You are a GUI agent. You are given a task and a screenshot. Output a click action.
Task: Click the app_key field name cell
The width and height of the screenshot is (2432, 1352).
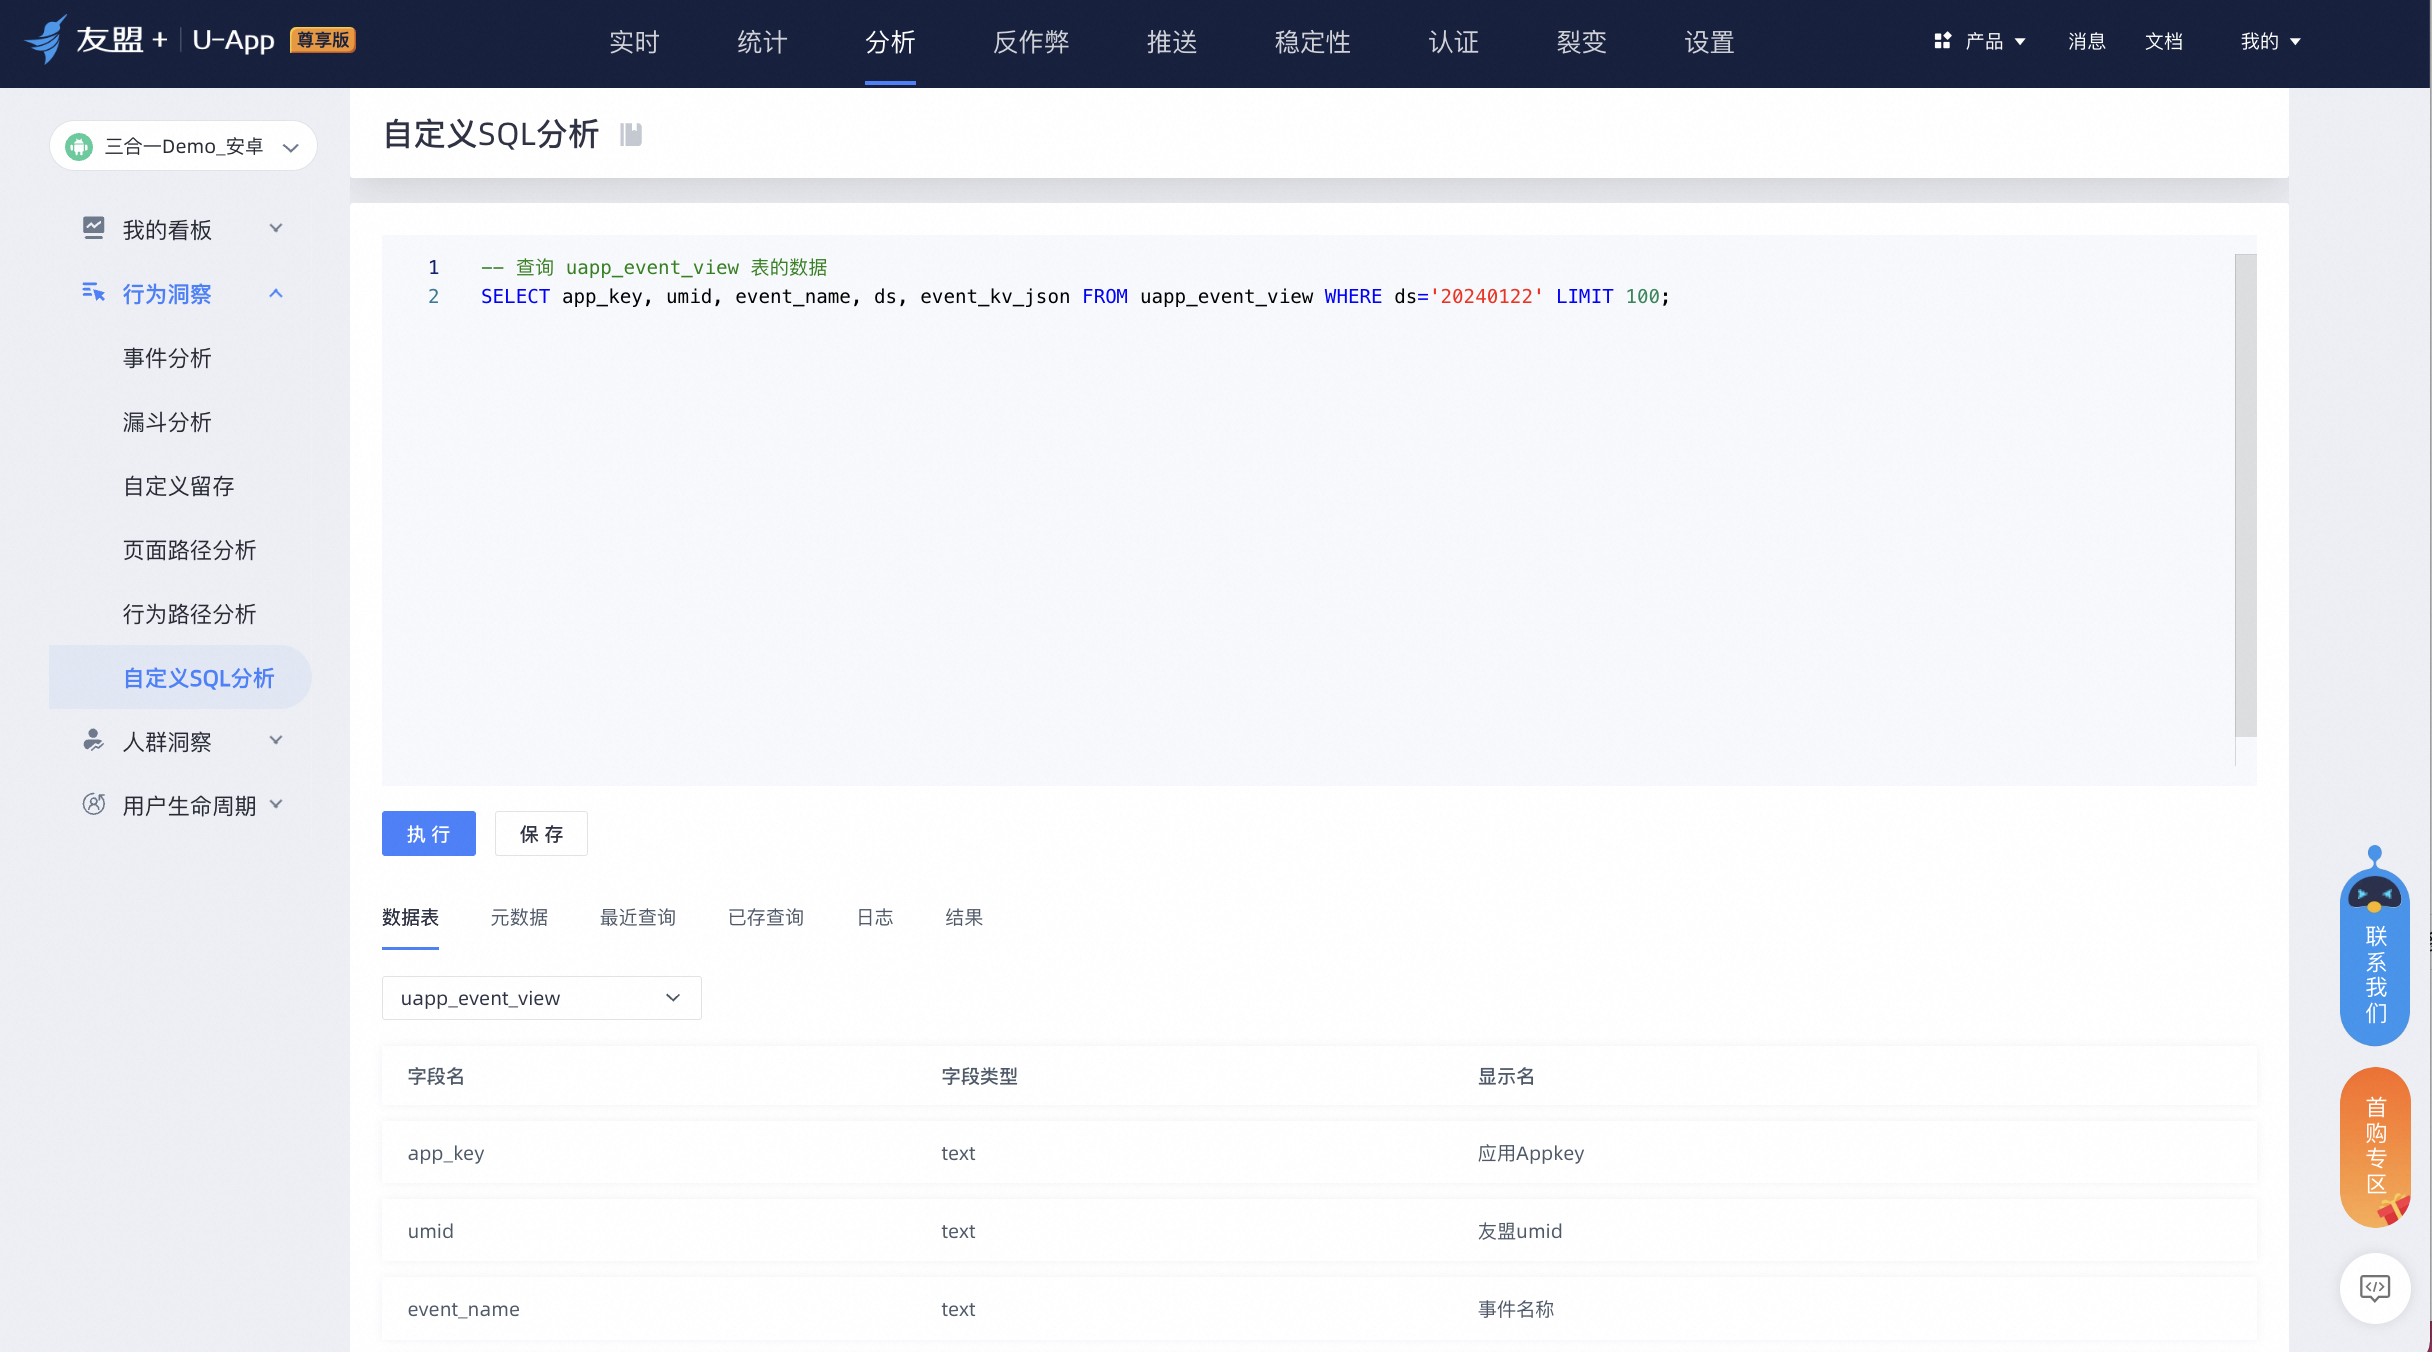tap(446, 1153)
